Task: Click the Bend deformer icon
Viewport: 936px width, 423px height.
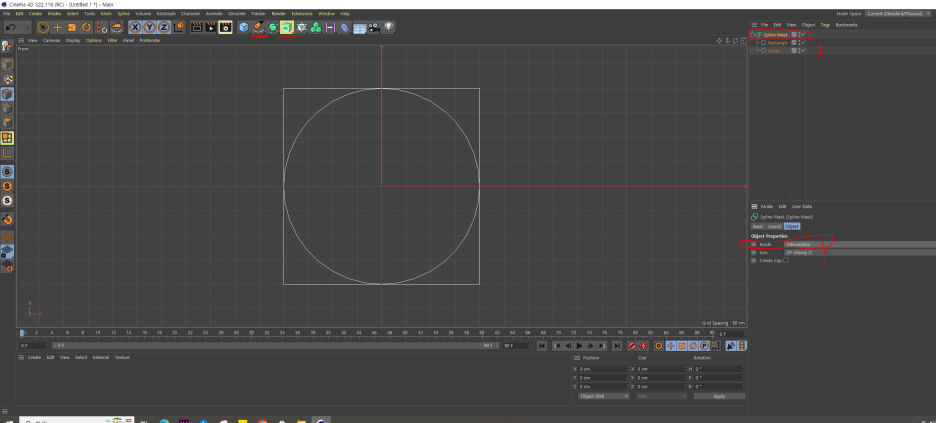Action: click(x=344, y=27)
